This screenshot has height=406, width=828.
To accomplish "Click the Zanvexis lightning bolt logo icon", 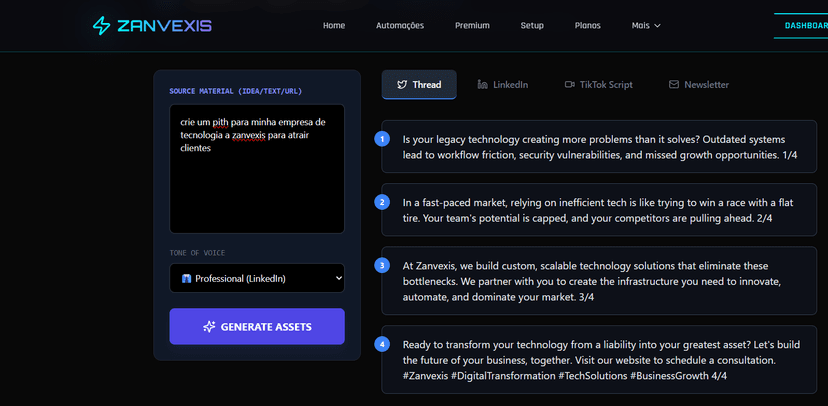I will tap(101, 26).
